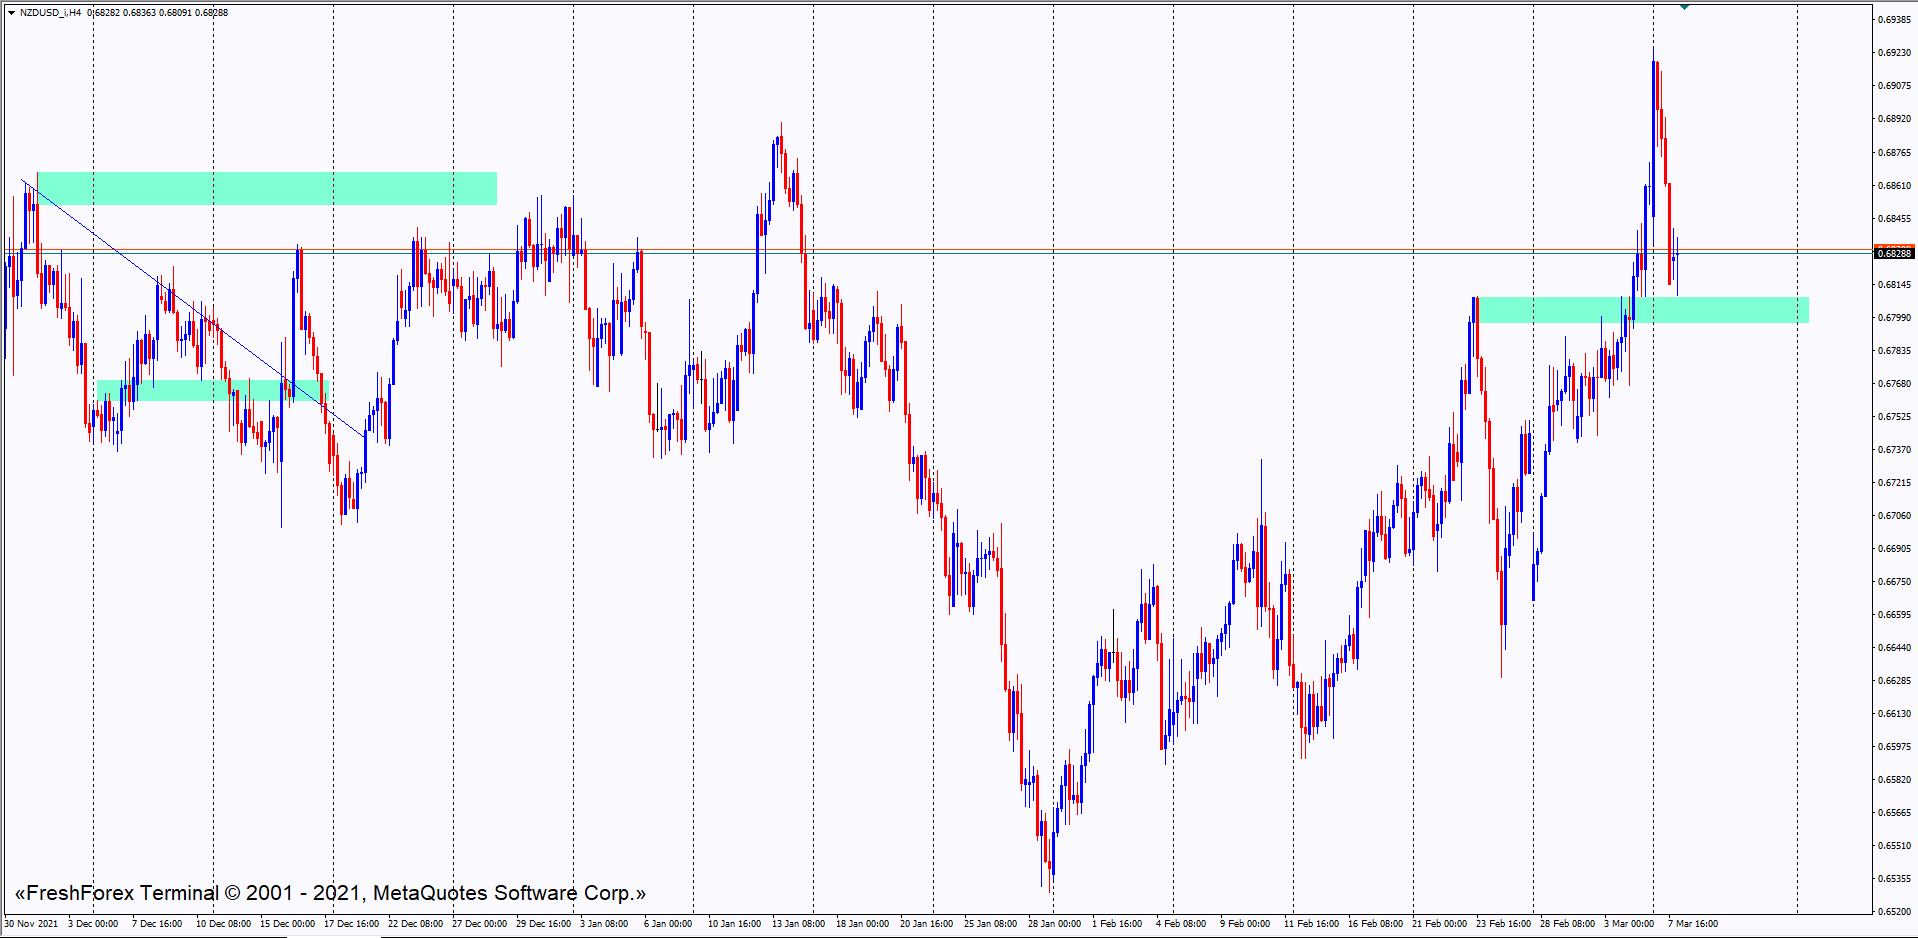Click the 0.68610 price scale label
This screenshot has height=938, width=1918.
(1894, 186)
